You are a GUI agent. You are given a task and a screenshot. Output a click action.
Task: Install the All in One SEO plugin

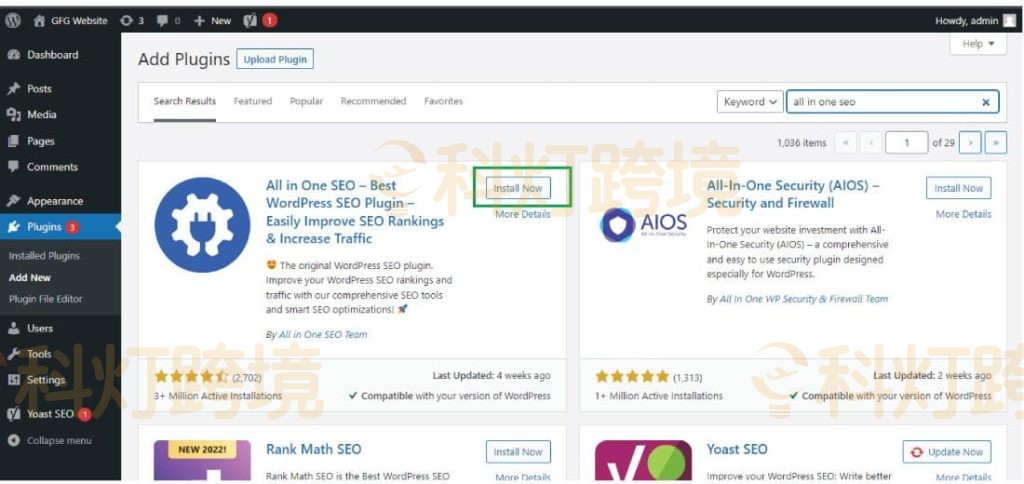click(518, 188)
